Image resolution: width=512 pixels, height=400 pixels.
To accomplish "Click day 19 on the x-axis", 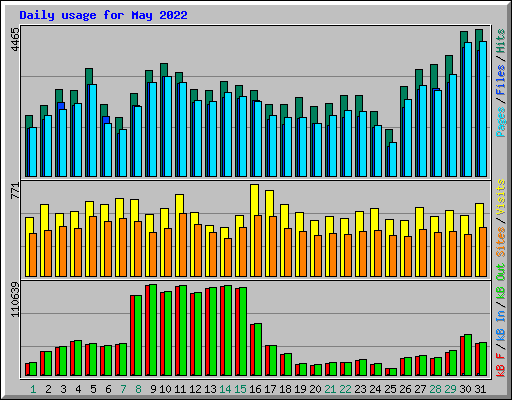I will pos(300,389).
